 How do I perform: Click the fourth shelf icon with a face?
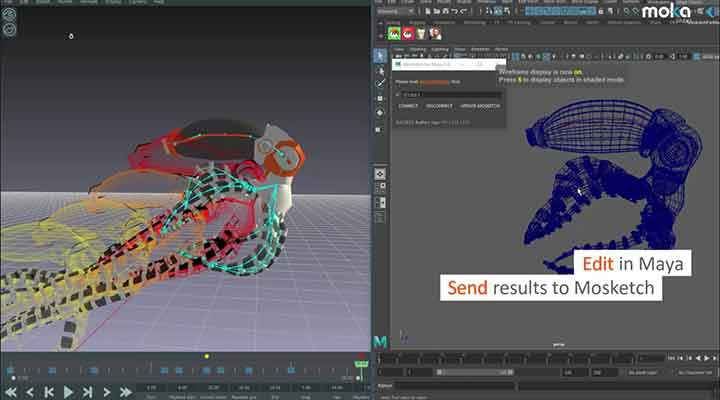pos(435,33)
